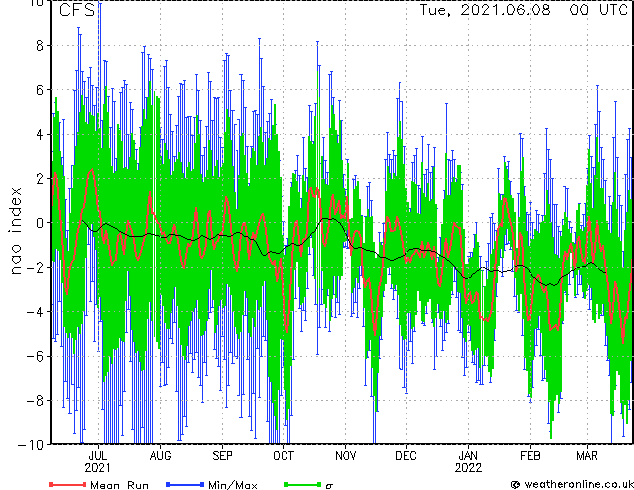Click the σ legend symbol

point(329,486)
